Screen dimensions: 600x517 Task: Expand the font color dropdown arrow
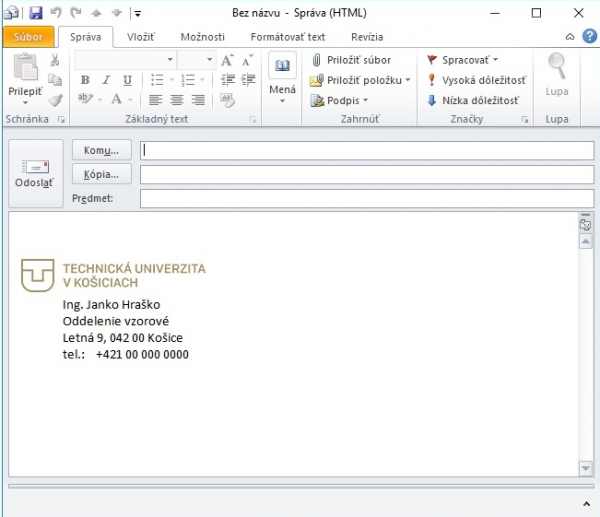pyautogui.click(x=130, y=100)
